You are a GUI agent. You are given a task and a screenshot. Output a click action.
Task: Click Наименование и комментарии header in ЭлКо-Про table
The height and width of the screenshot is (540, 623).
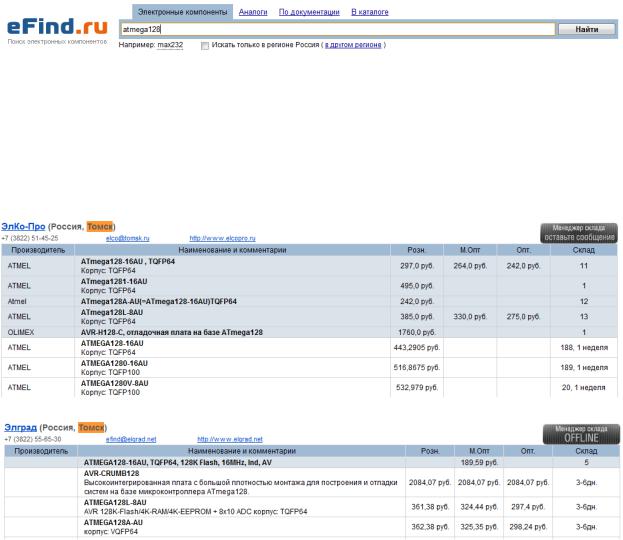pos(232,250)
